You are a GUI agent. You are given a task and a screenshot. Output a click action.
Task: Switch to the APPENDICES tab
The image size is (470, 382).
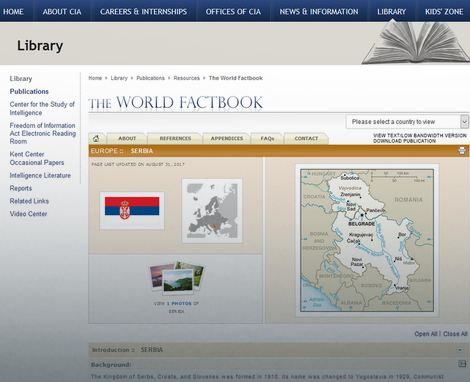click(x=227, y=138)
